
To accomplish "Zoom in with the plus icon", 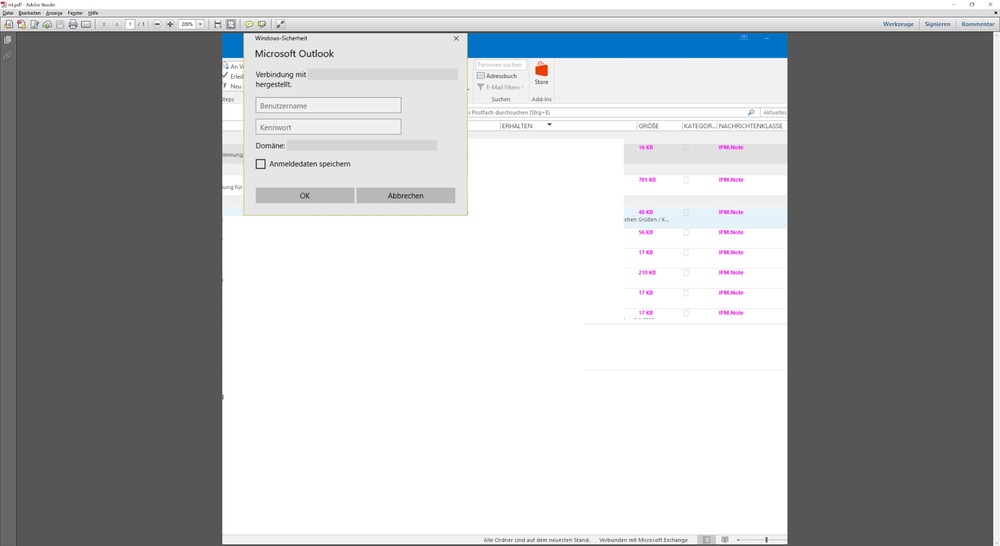I will click(170, 24).
